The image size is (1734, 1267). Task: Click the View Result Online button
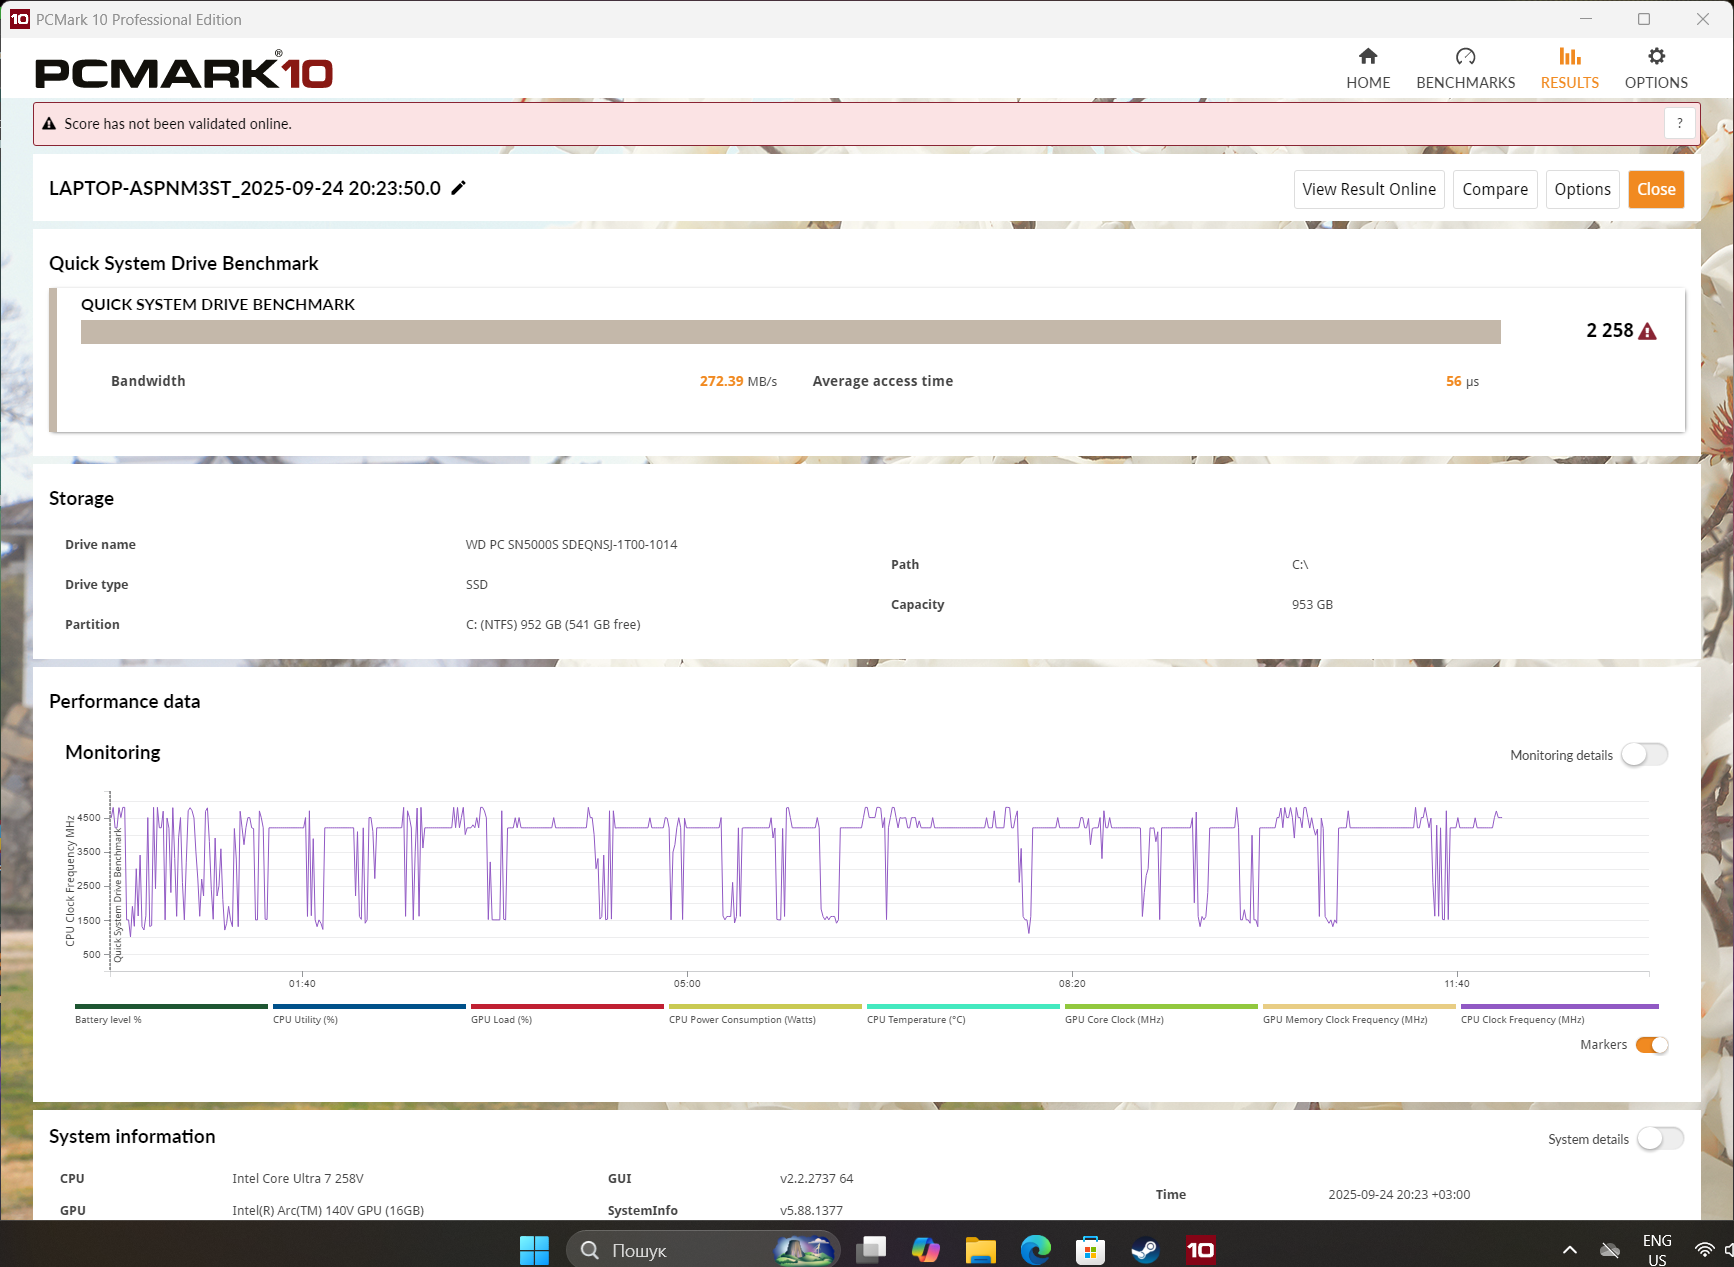point(1369,189)
